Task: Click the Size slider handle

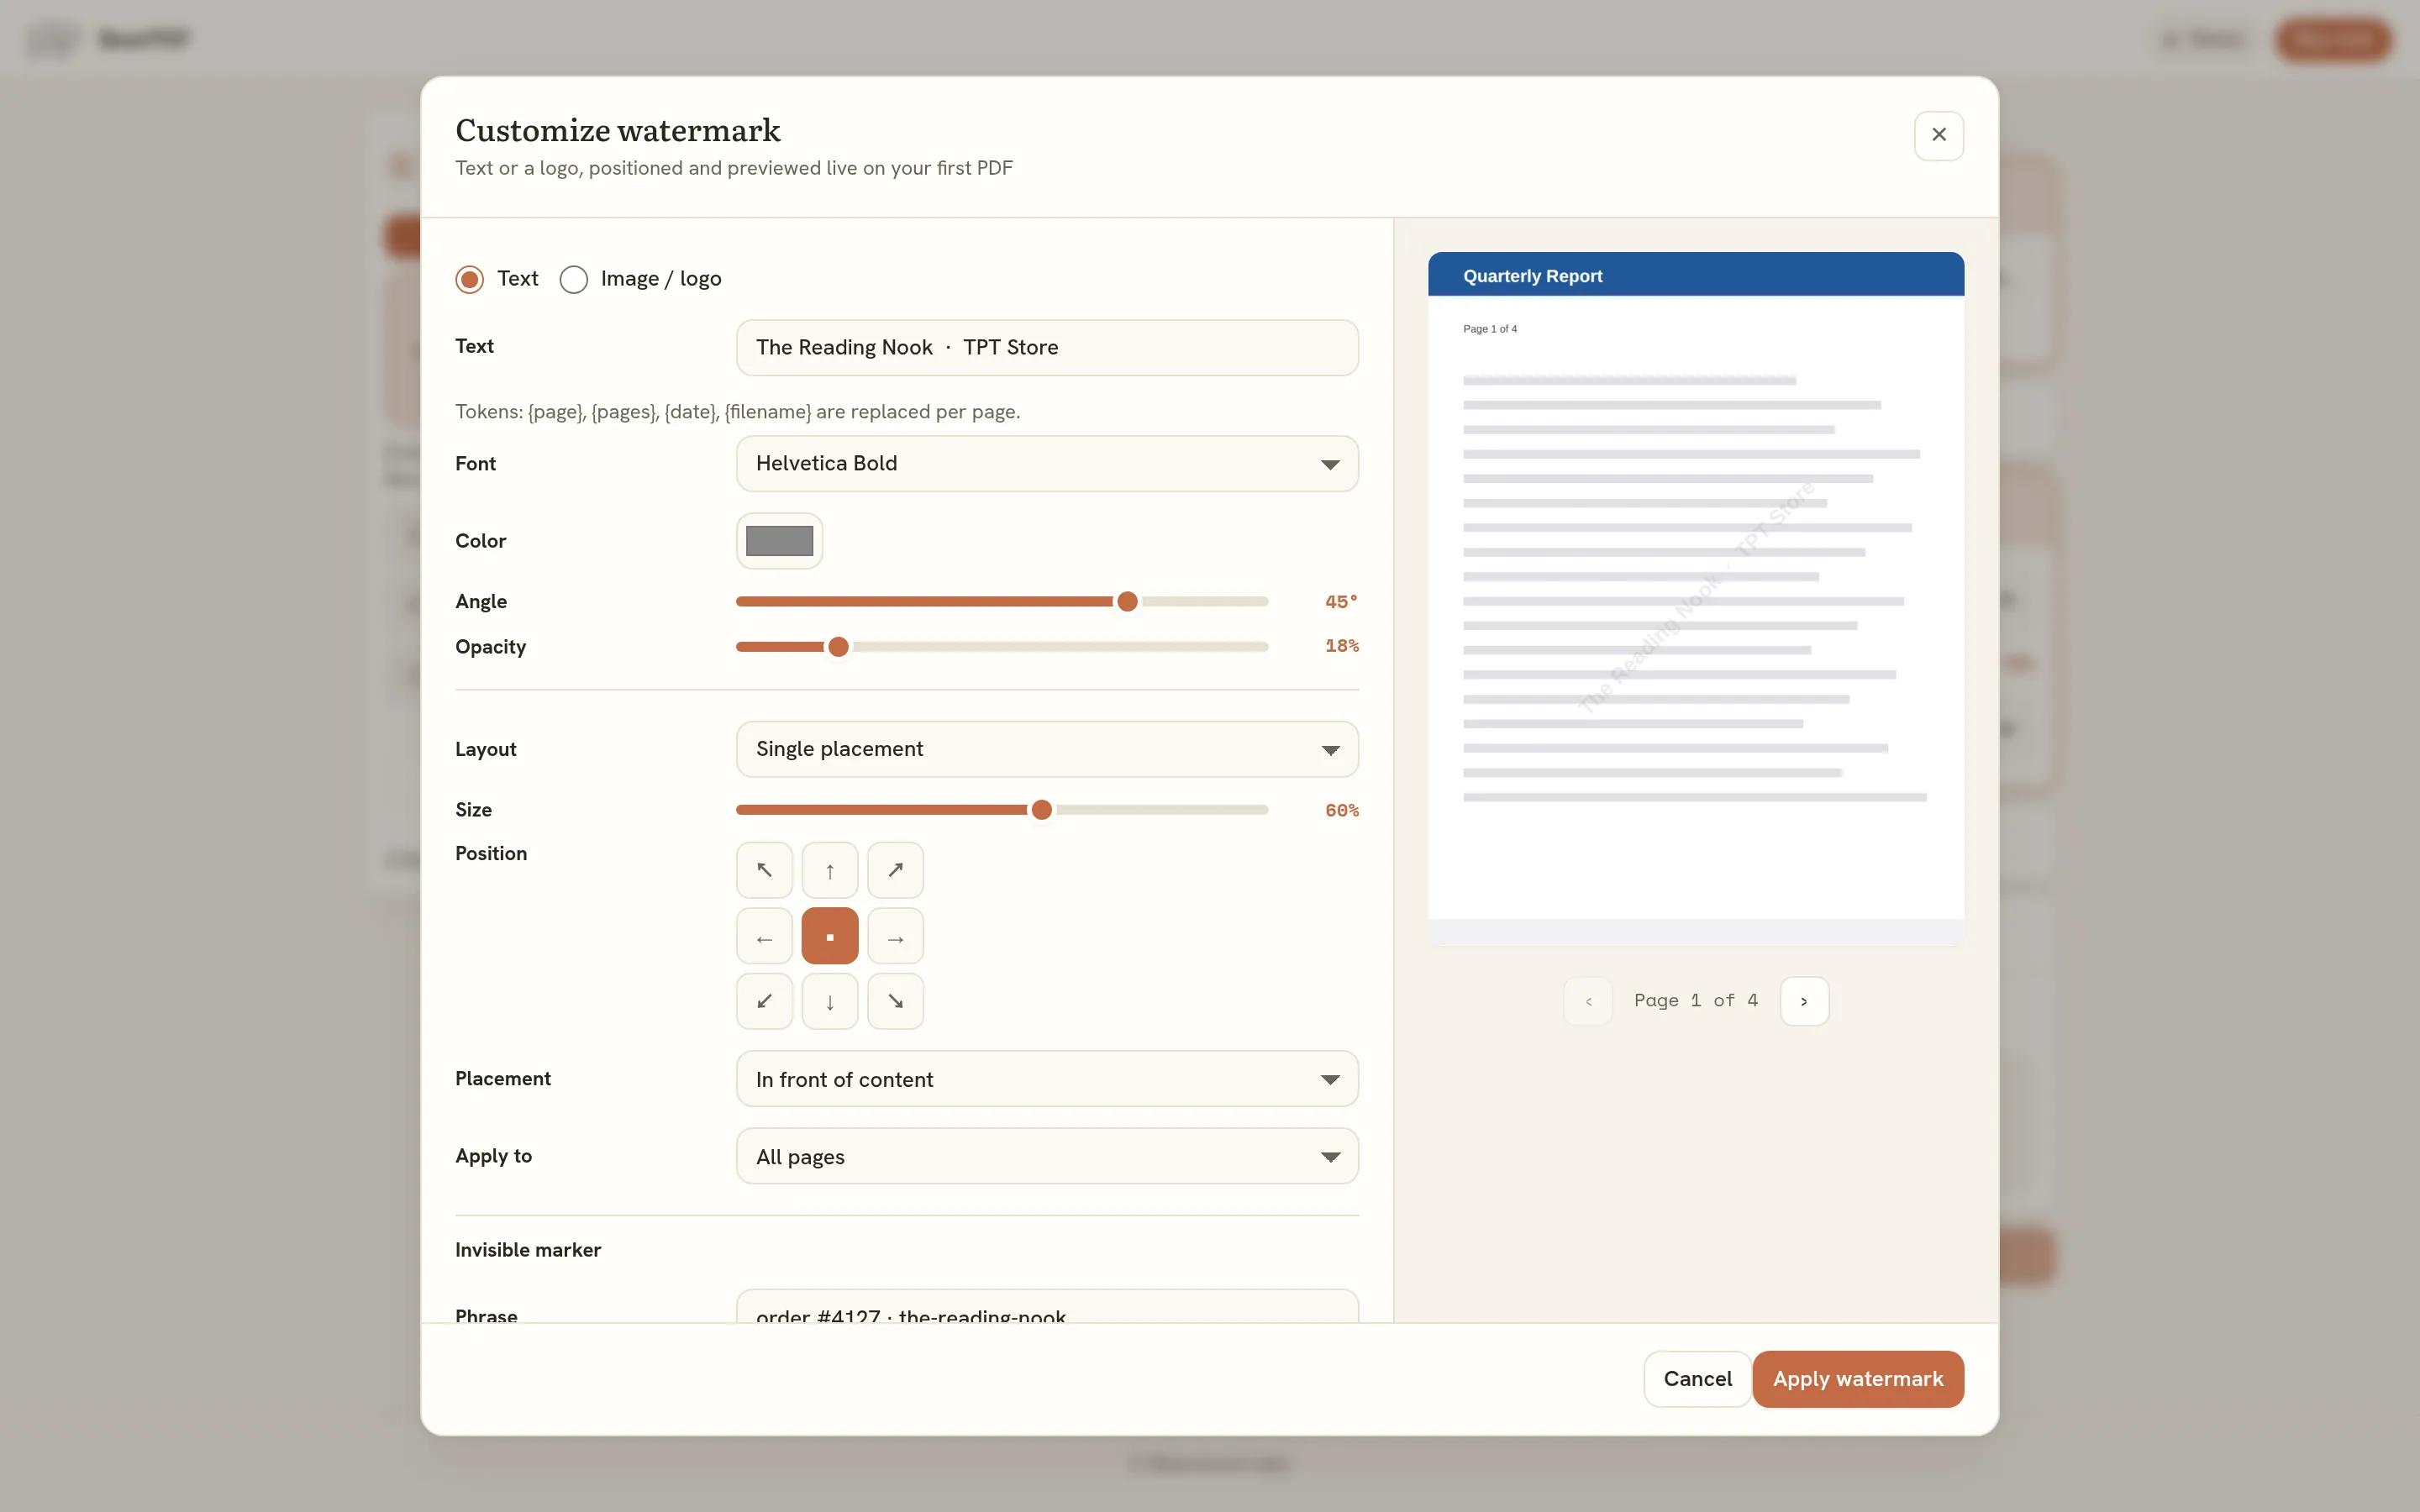Action: [x=1041, y=810]
